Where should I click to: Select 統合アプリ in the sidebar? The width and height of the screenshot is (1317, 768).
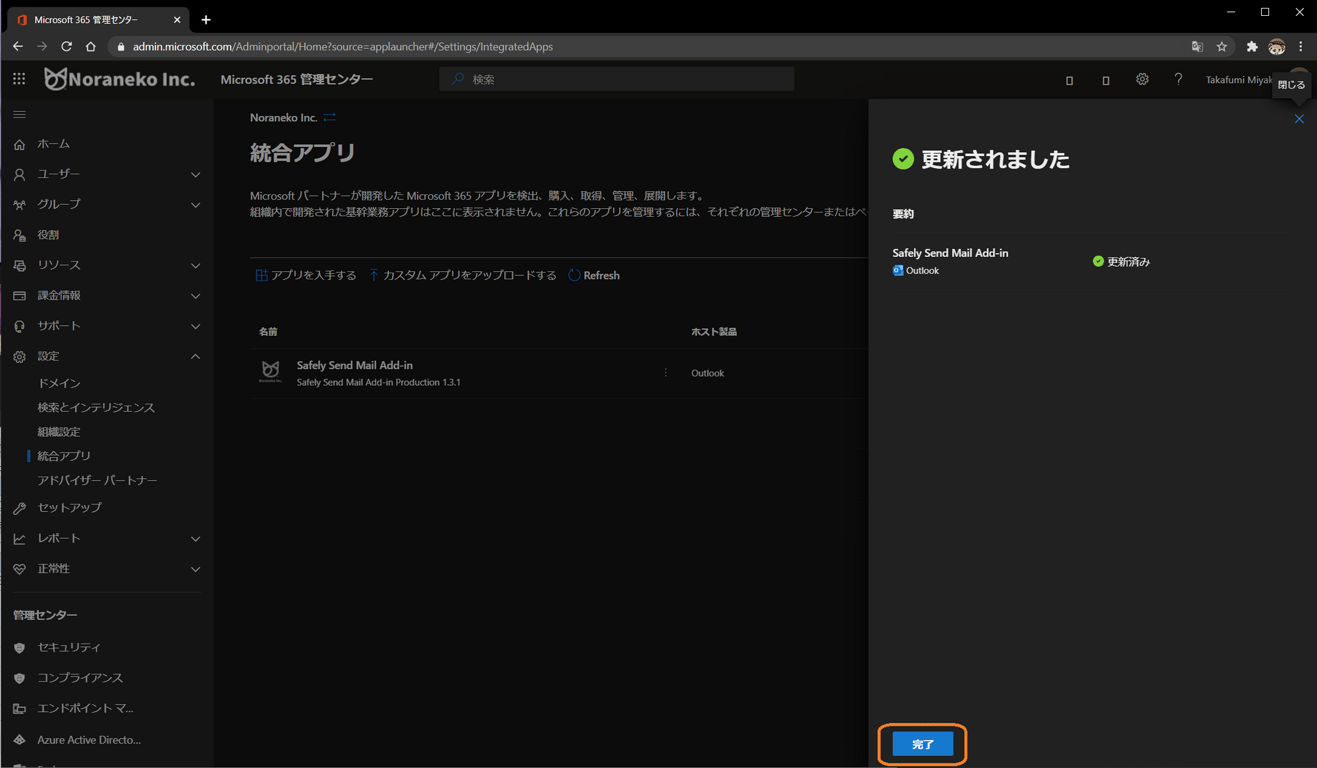(x=64, y=456)
